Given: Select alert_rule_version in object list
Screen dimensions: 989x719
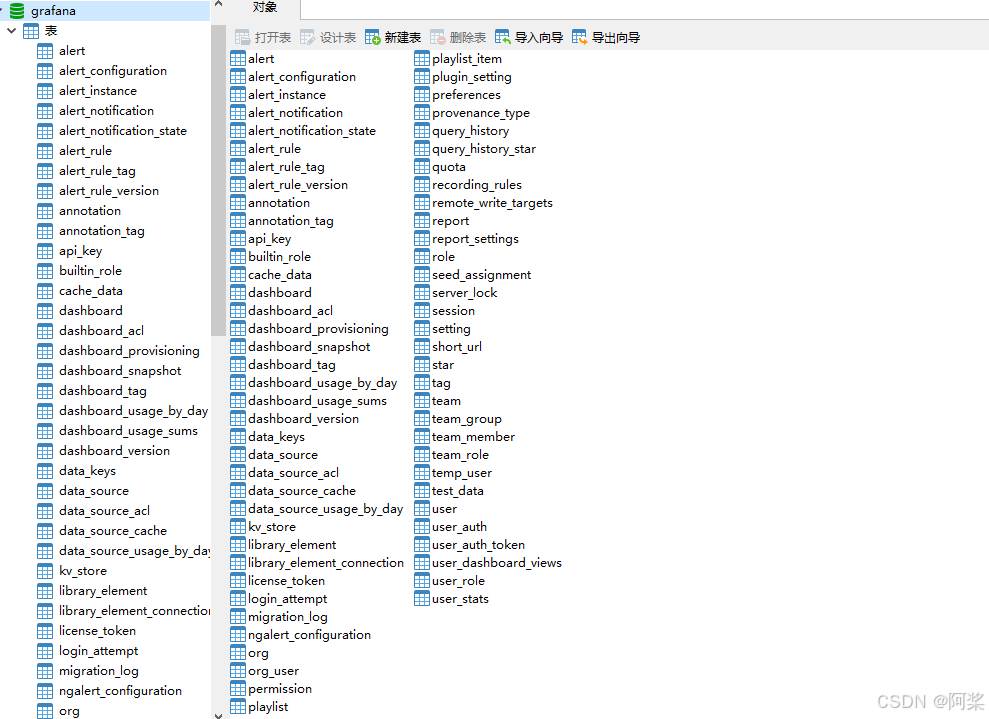Looking at the screenshot, I should pyautogui.click(x=298, y=185).
